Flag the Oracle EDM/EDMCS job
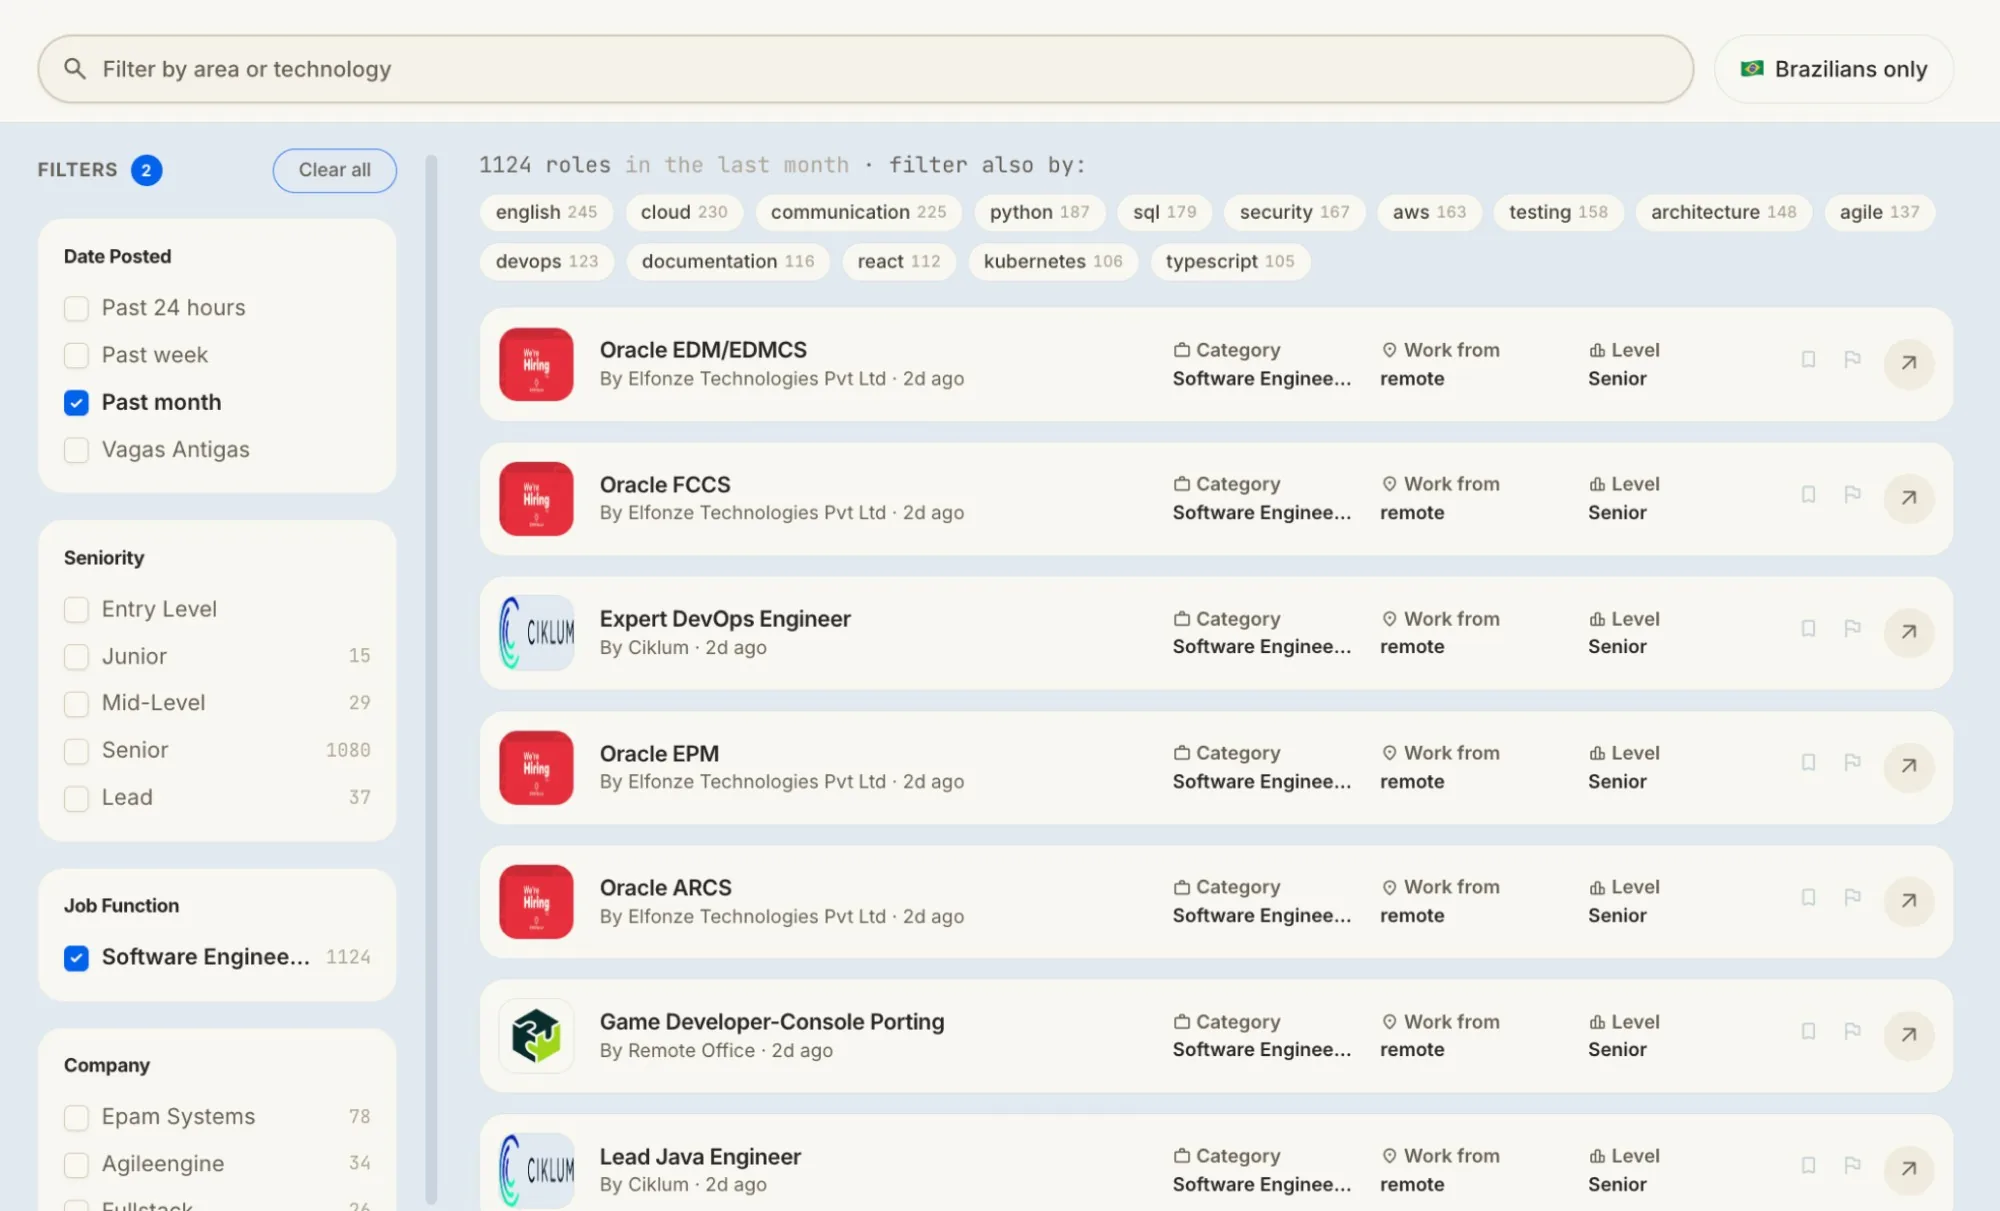2000x1211 pixels. tap(1852, 360)
